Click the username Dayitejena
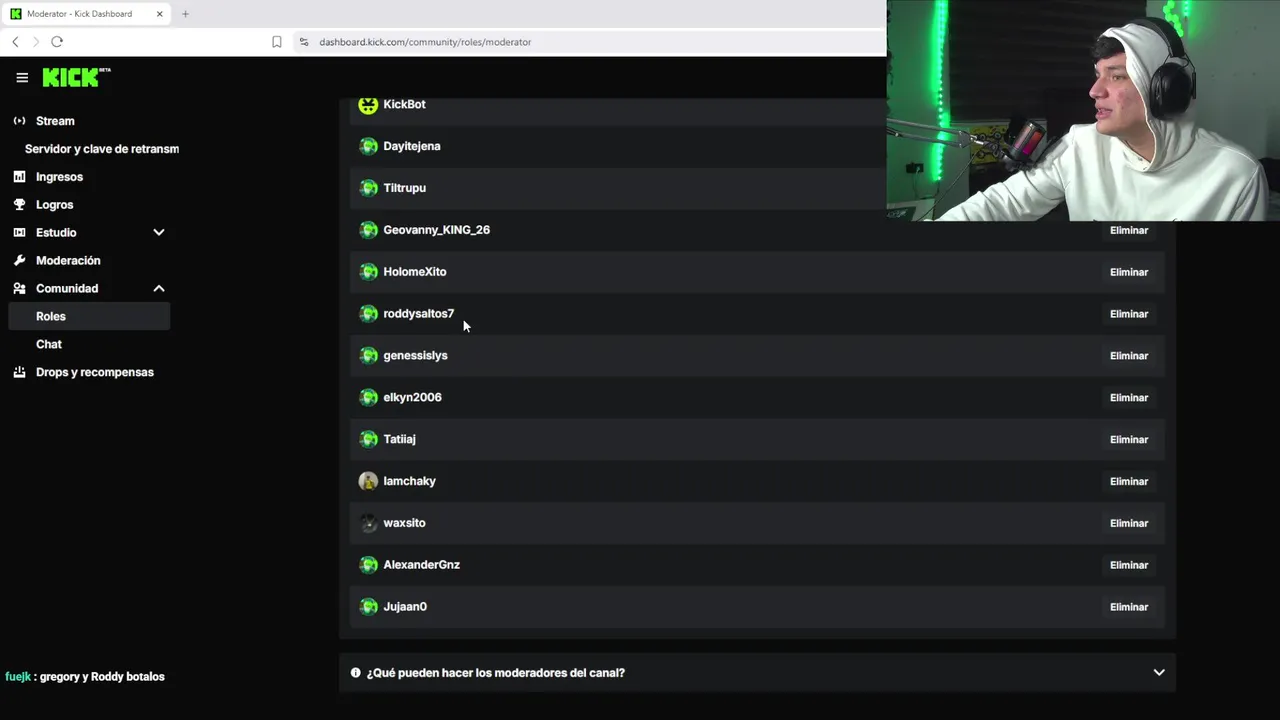The height and width of the screenshot is (720, 1280). [x=411, y=147]
